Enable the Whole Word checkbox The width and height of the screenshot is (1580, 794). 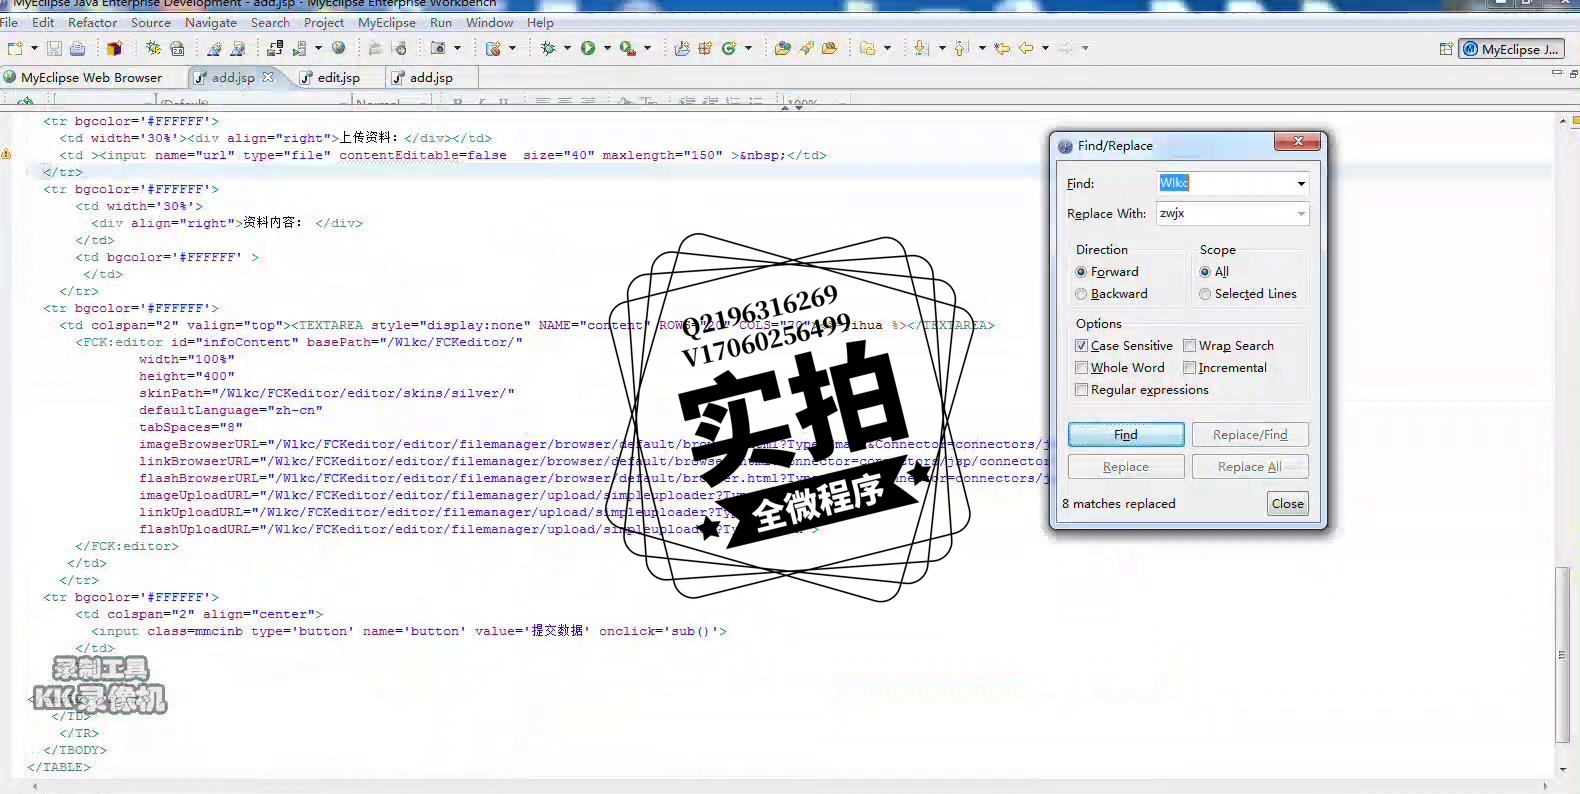(x=1081, y=368)
